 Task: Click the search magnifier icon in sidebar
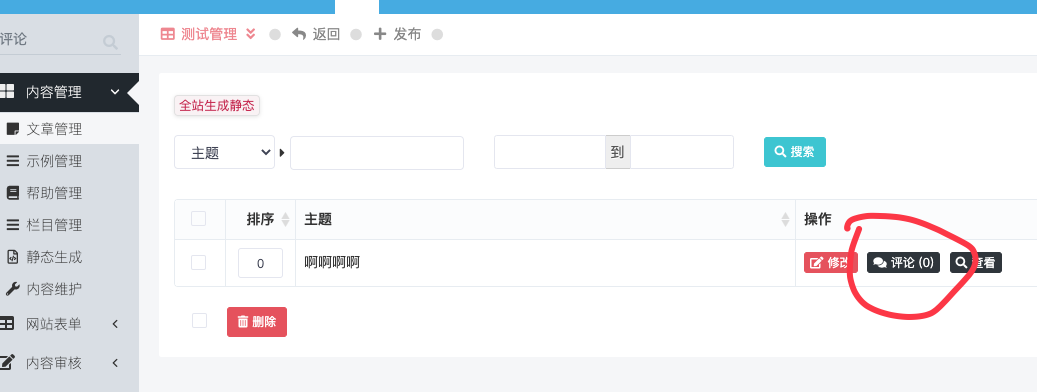click(110, 43)
